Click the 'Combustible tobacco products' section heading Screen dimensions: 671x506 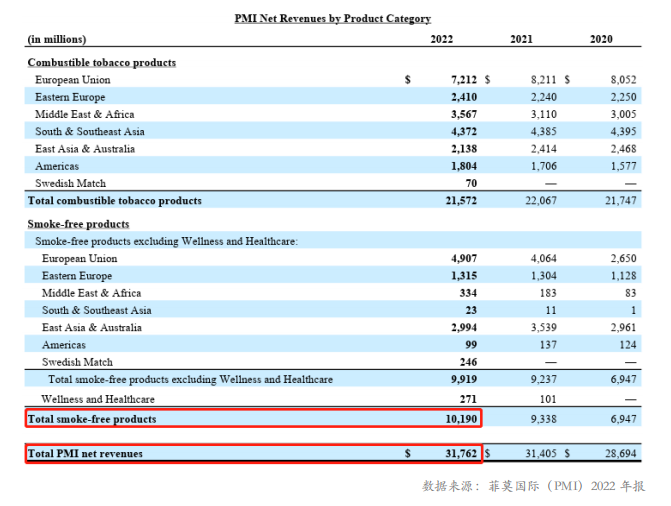(102, 63)
